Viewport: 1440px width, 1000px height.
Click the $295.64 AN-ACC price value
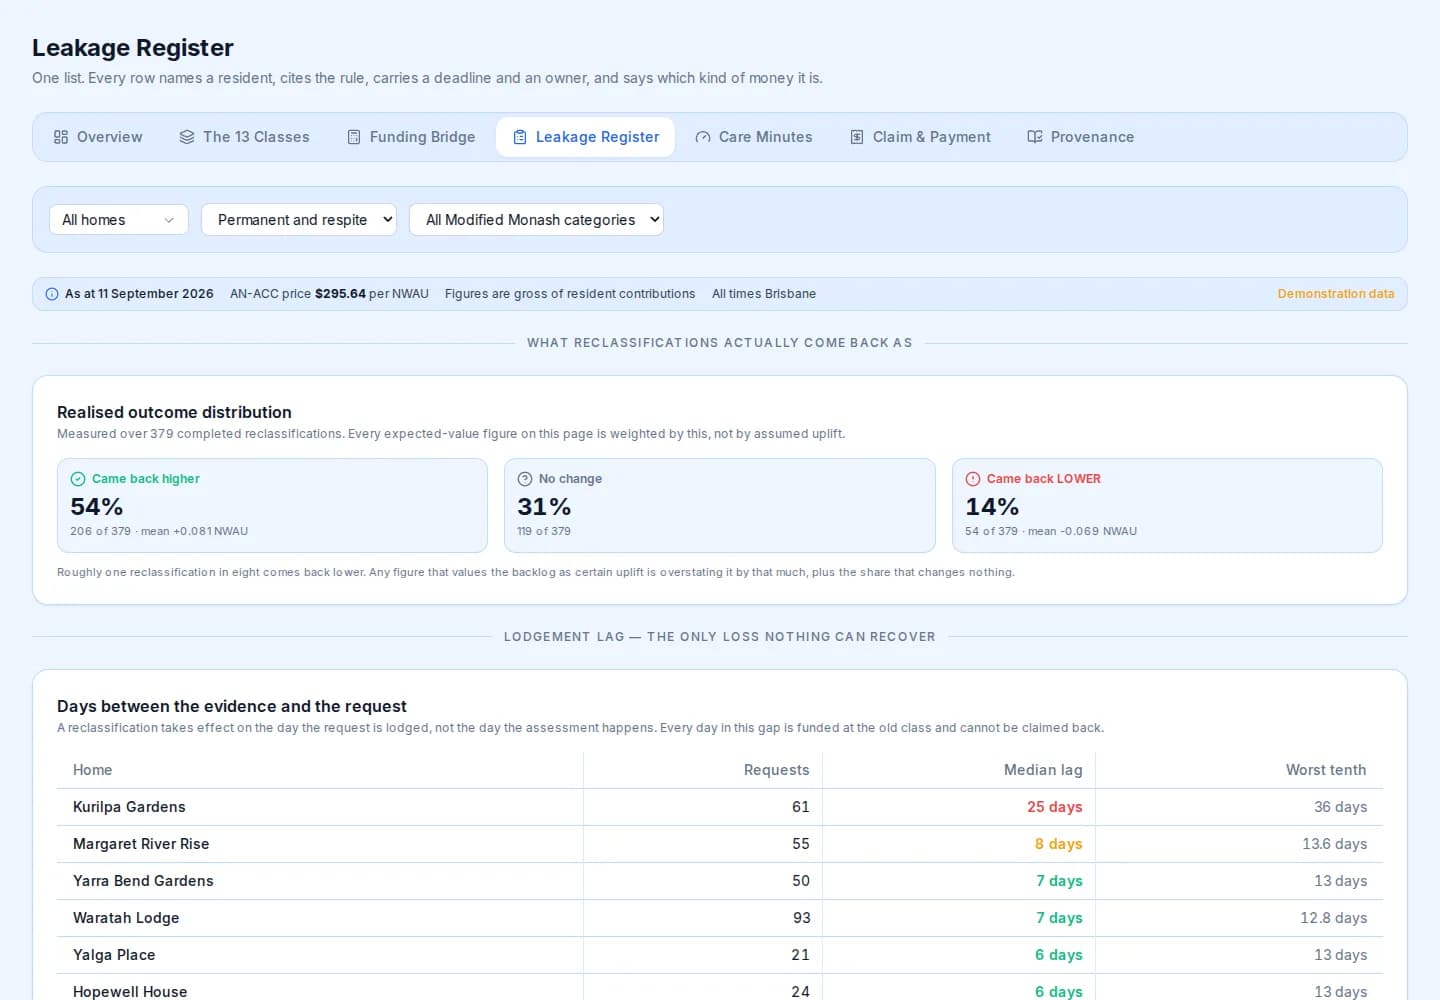pyautogui.click(x=340, y=294)
